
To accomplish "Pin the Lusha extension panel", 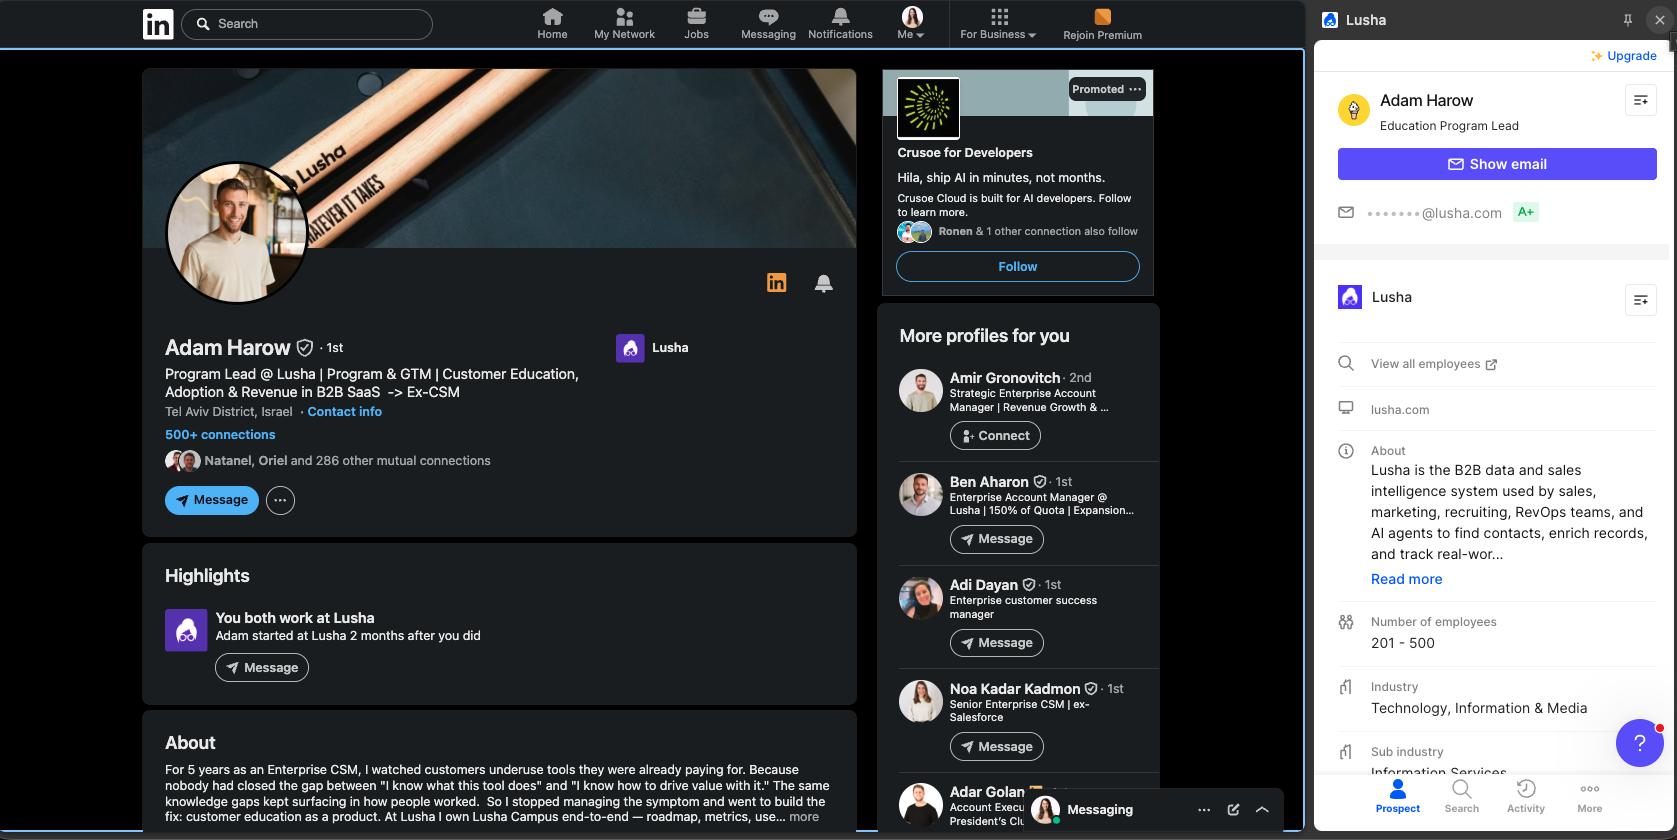I will pyautogui.click(x=1627, y=20).
